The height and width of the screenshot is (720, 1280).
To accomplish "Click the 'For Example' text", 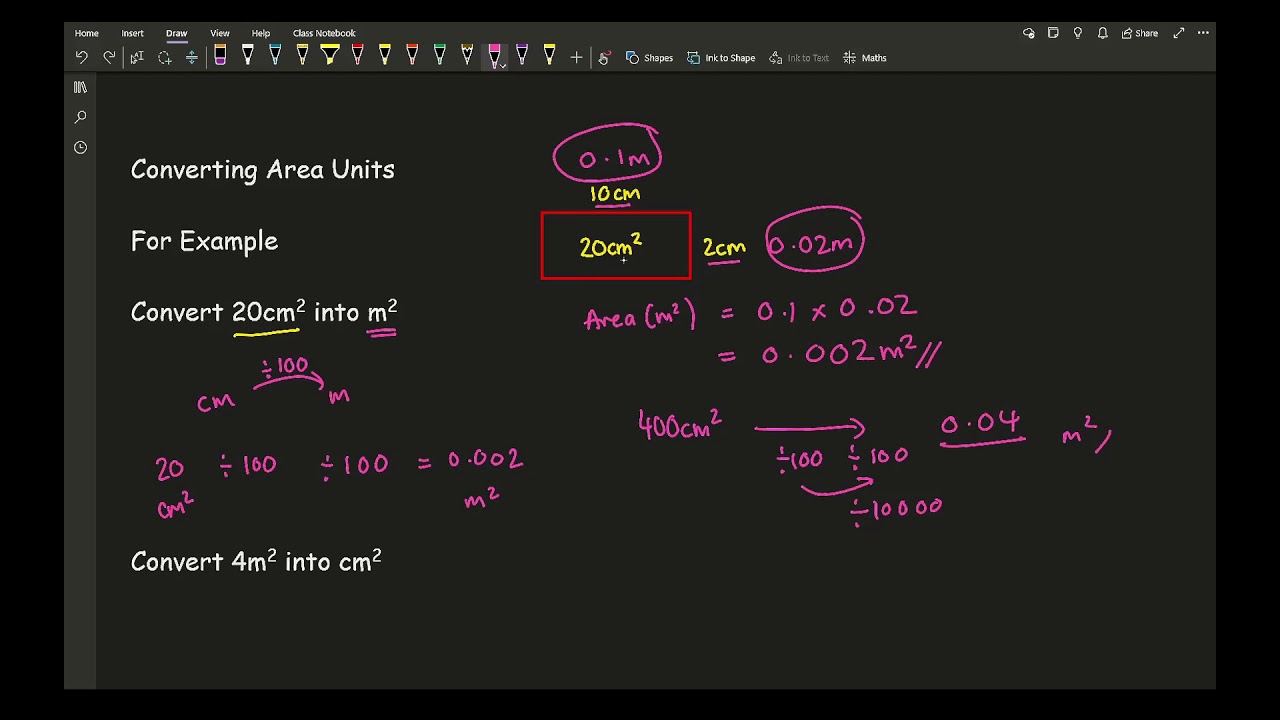I will [204, 241].
